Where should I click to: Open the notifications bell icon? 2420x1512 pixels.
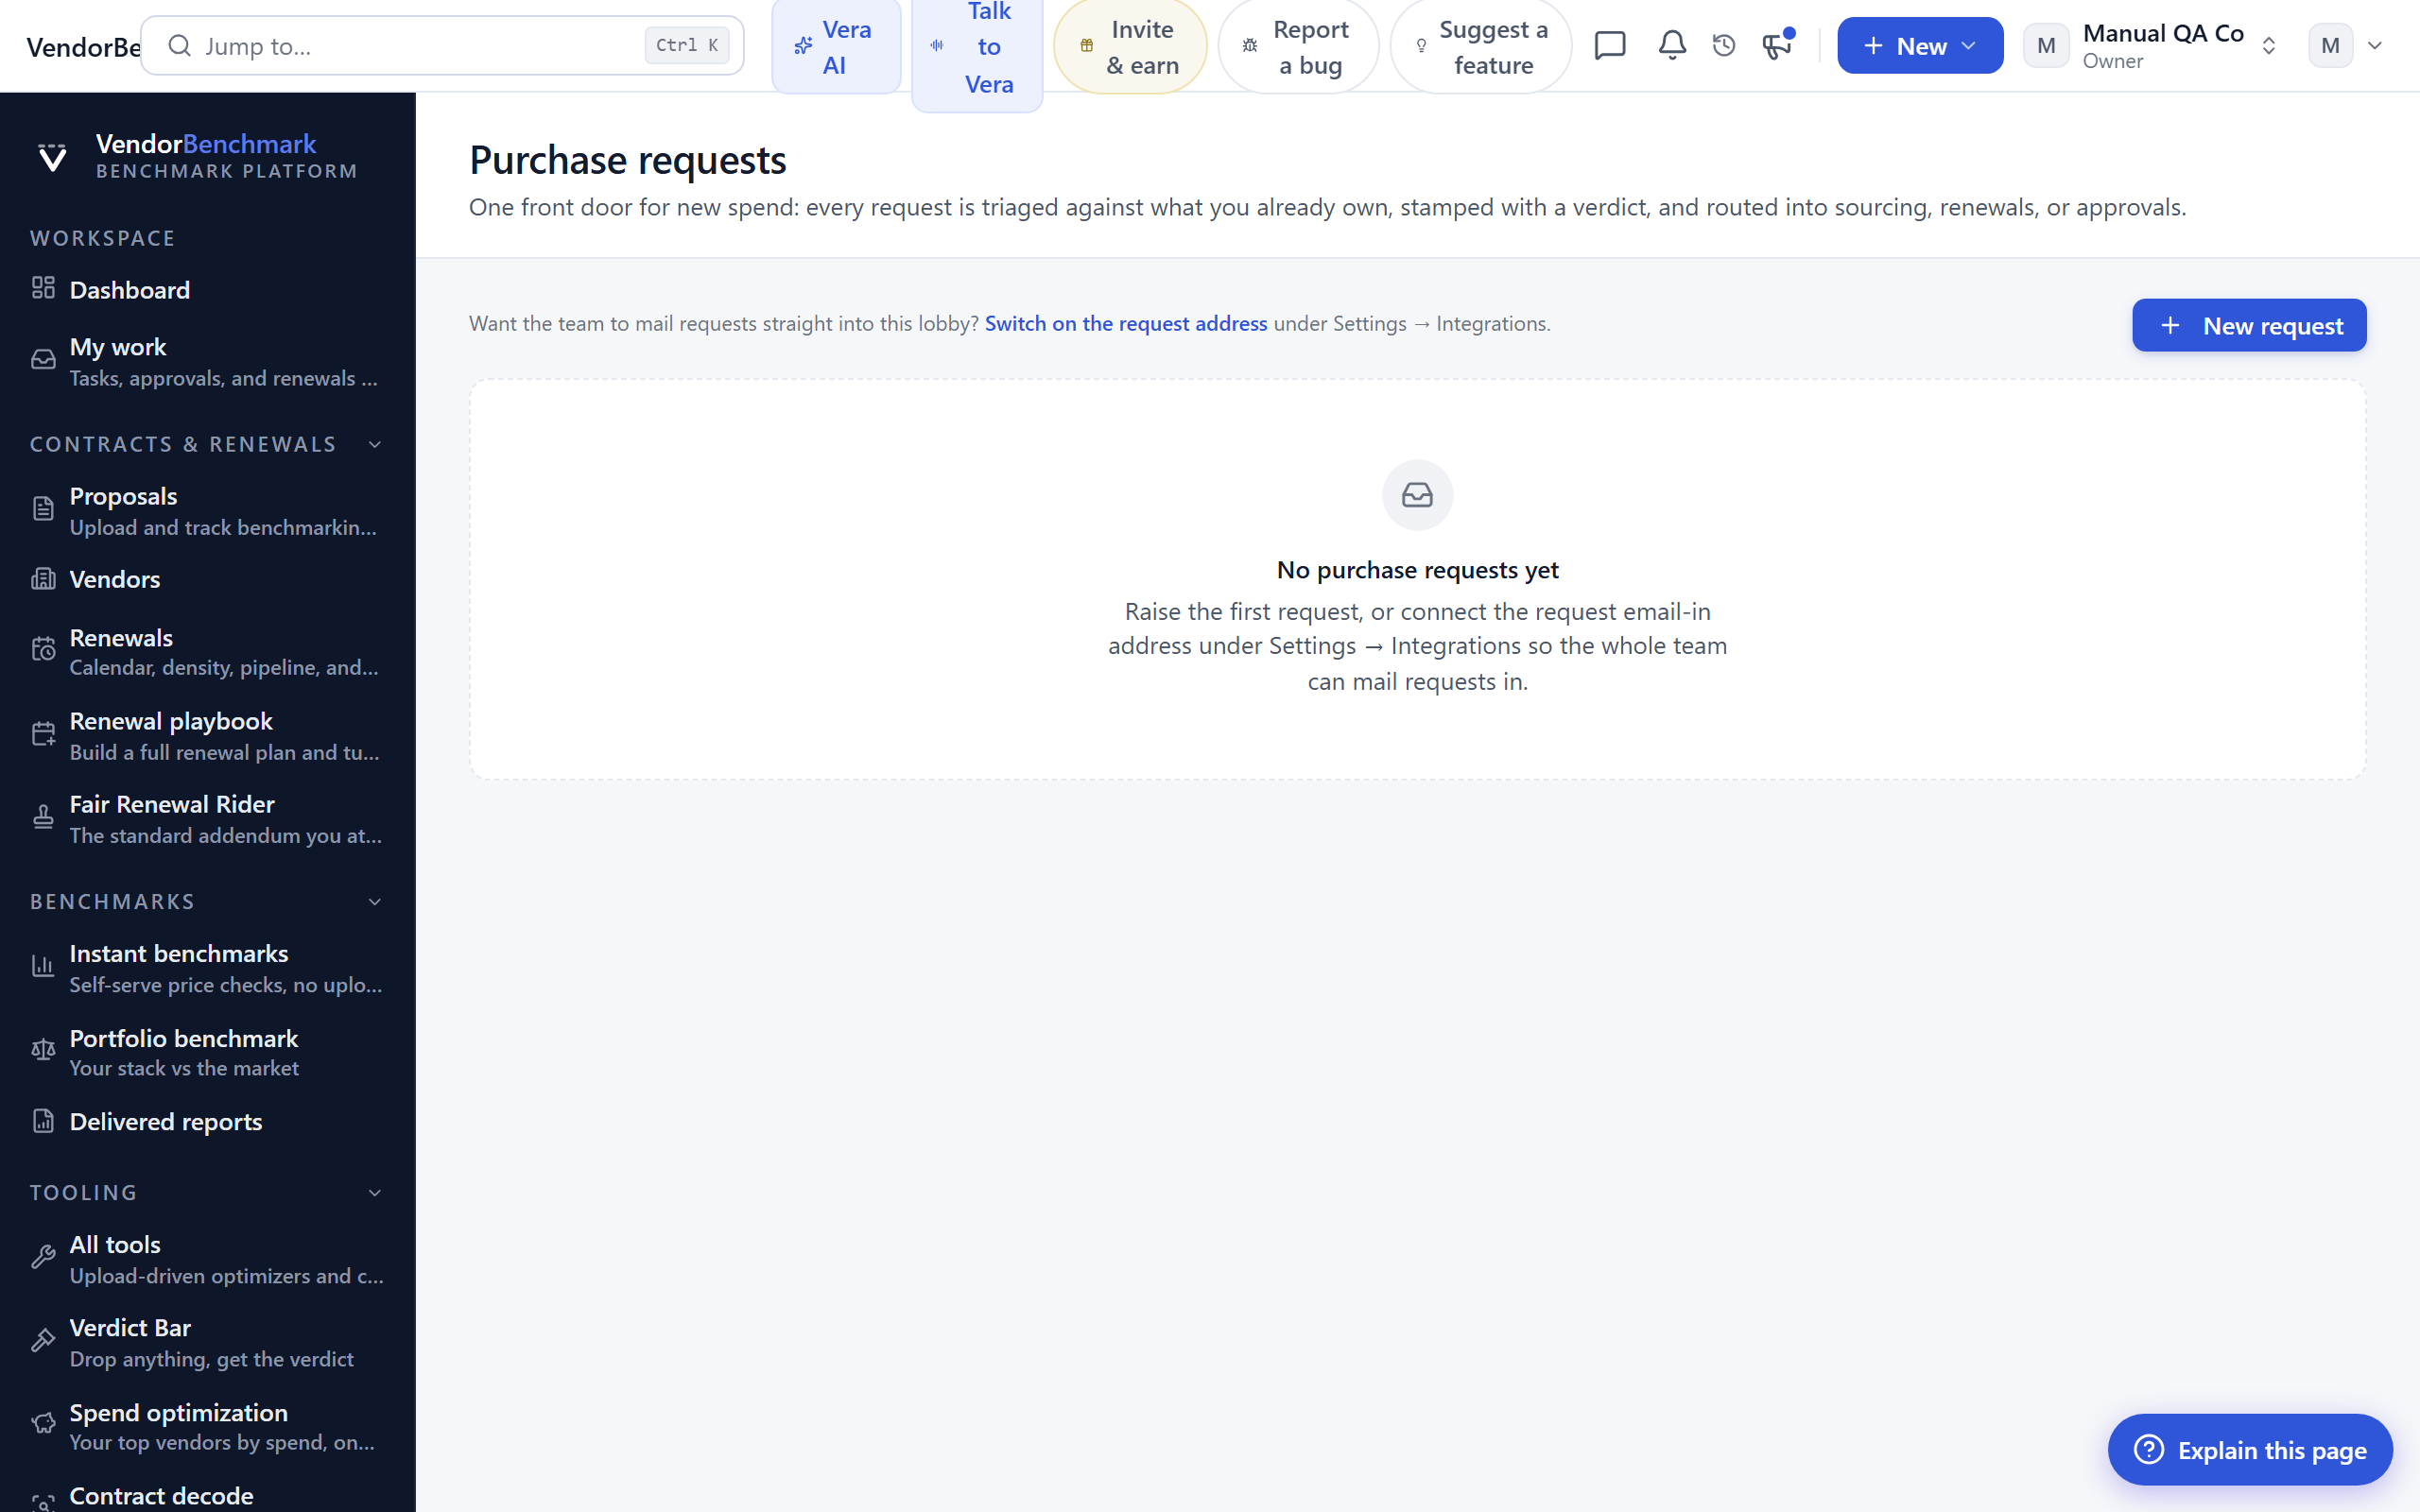[x=1672, y=45]
